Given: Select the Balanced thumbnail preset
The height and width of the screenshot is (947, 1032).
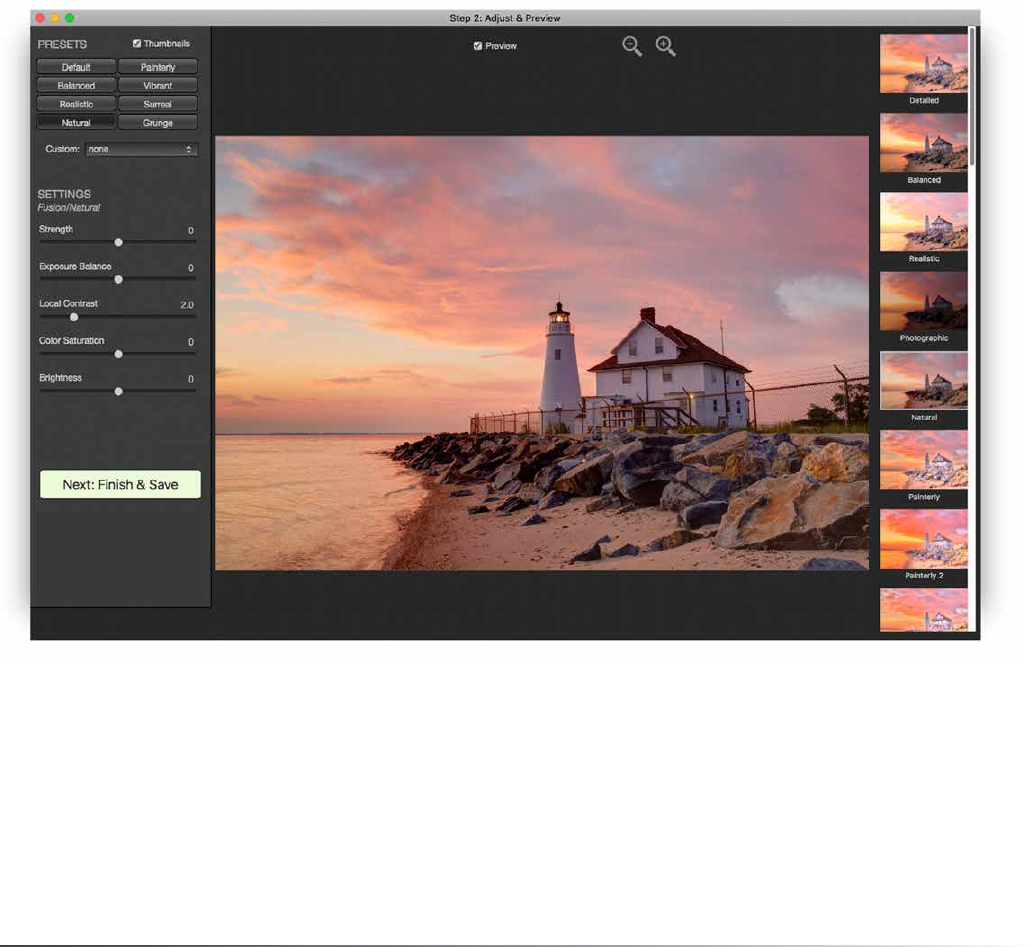Looking at the screenshot, I should tap(923, 143).
